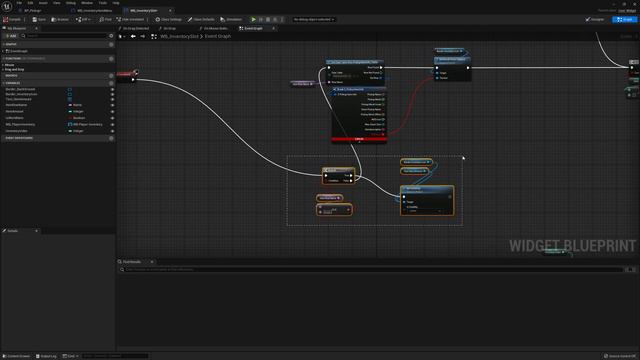Click the Simulation toolbar icon
This screenshot has width=640, height=360.
(x=222, y=19)
